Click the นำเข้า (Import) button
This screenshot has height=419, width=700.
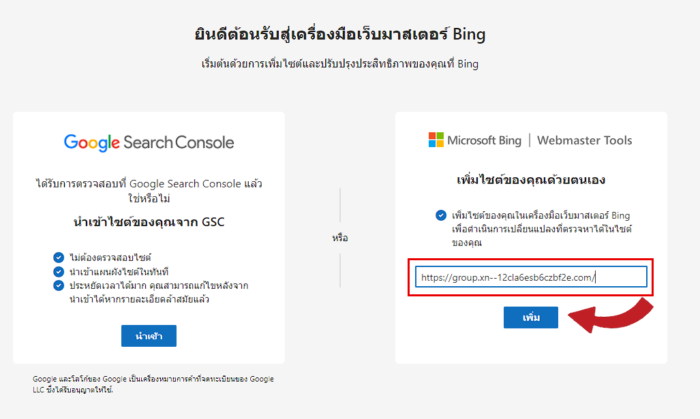(x=149, y=336)
